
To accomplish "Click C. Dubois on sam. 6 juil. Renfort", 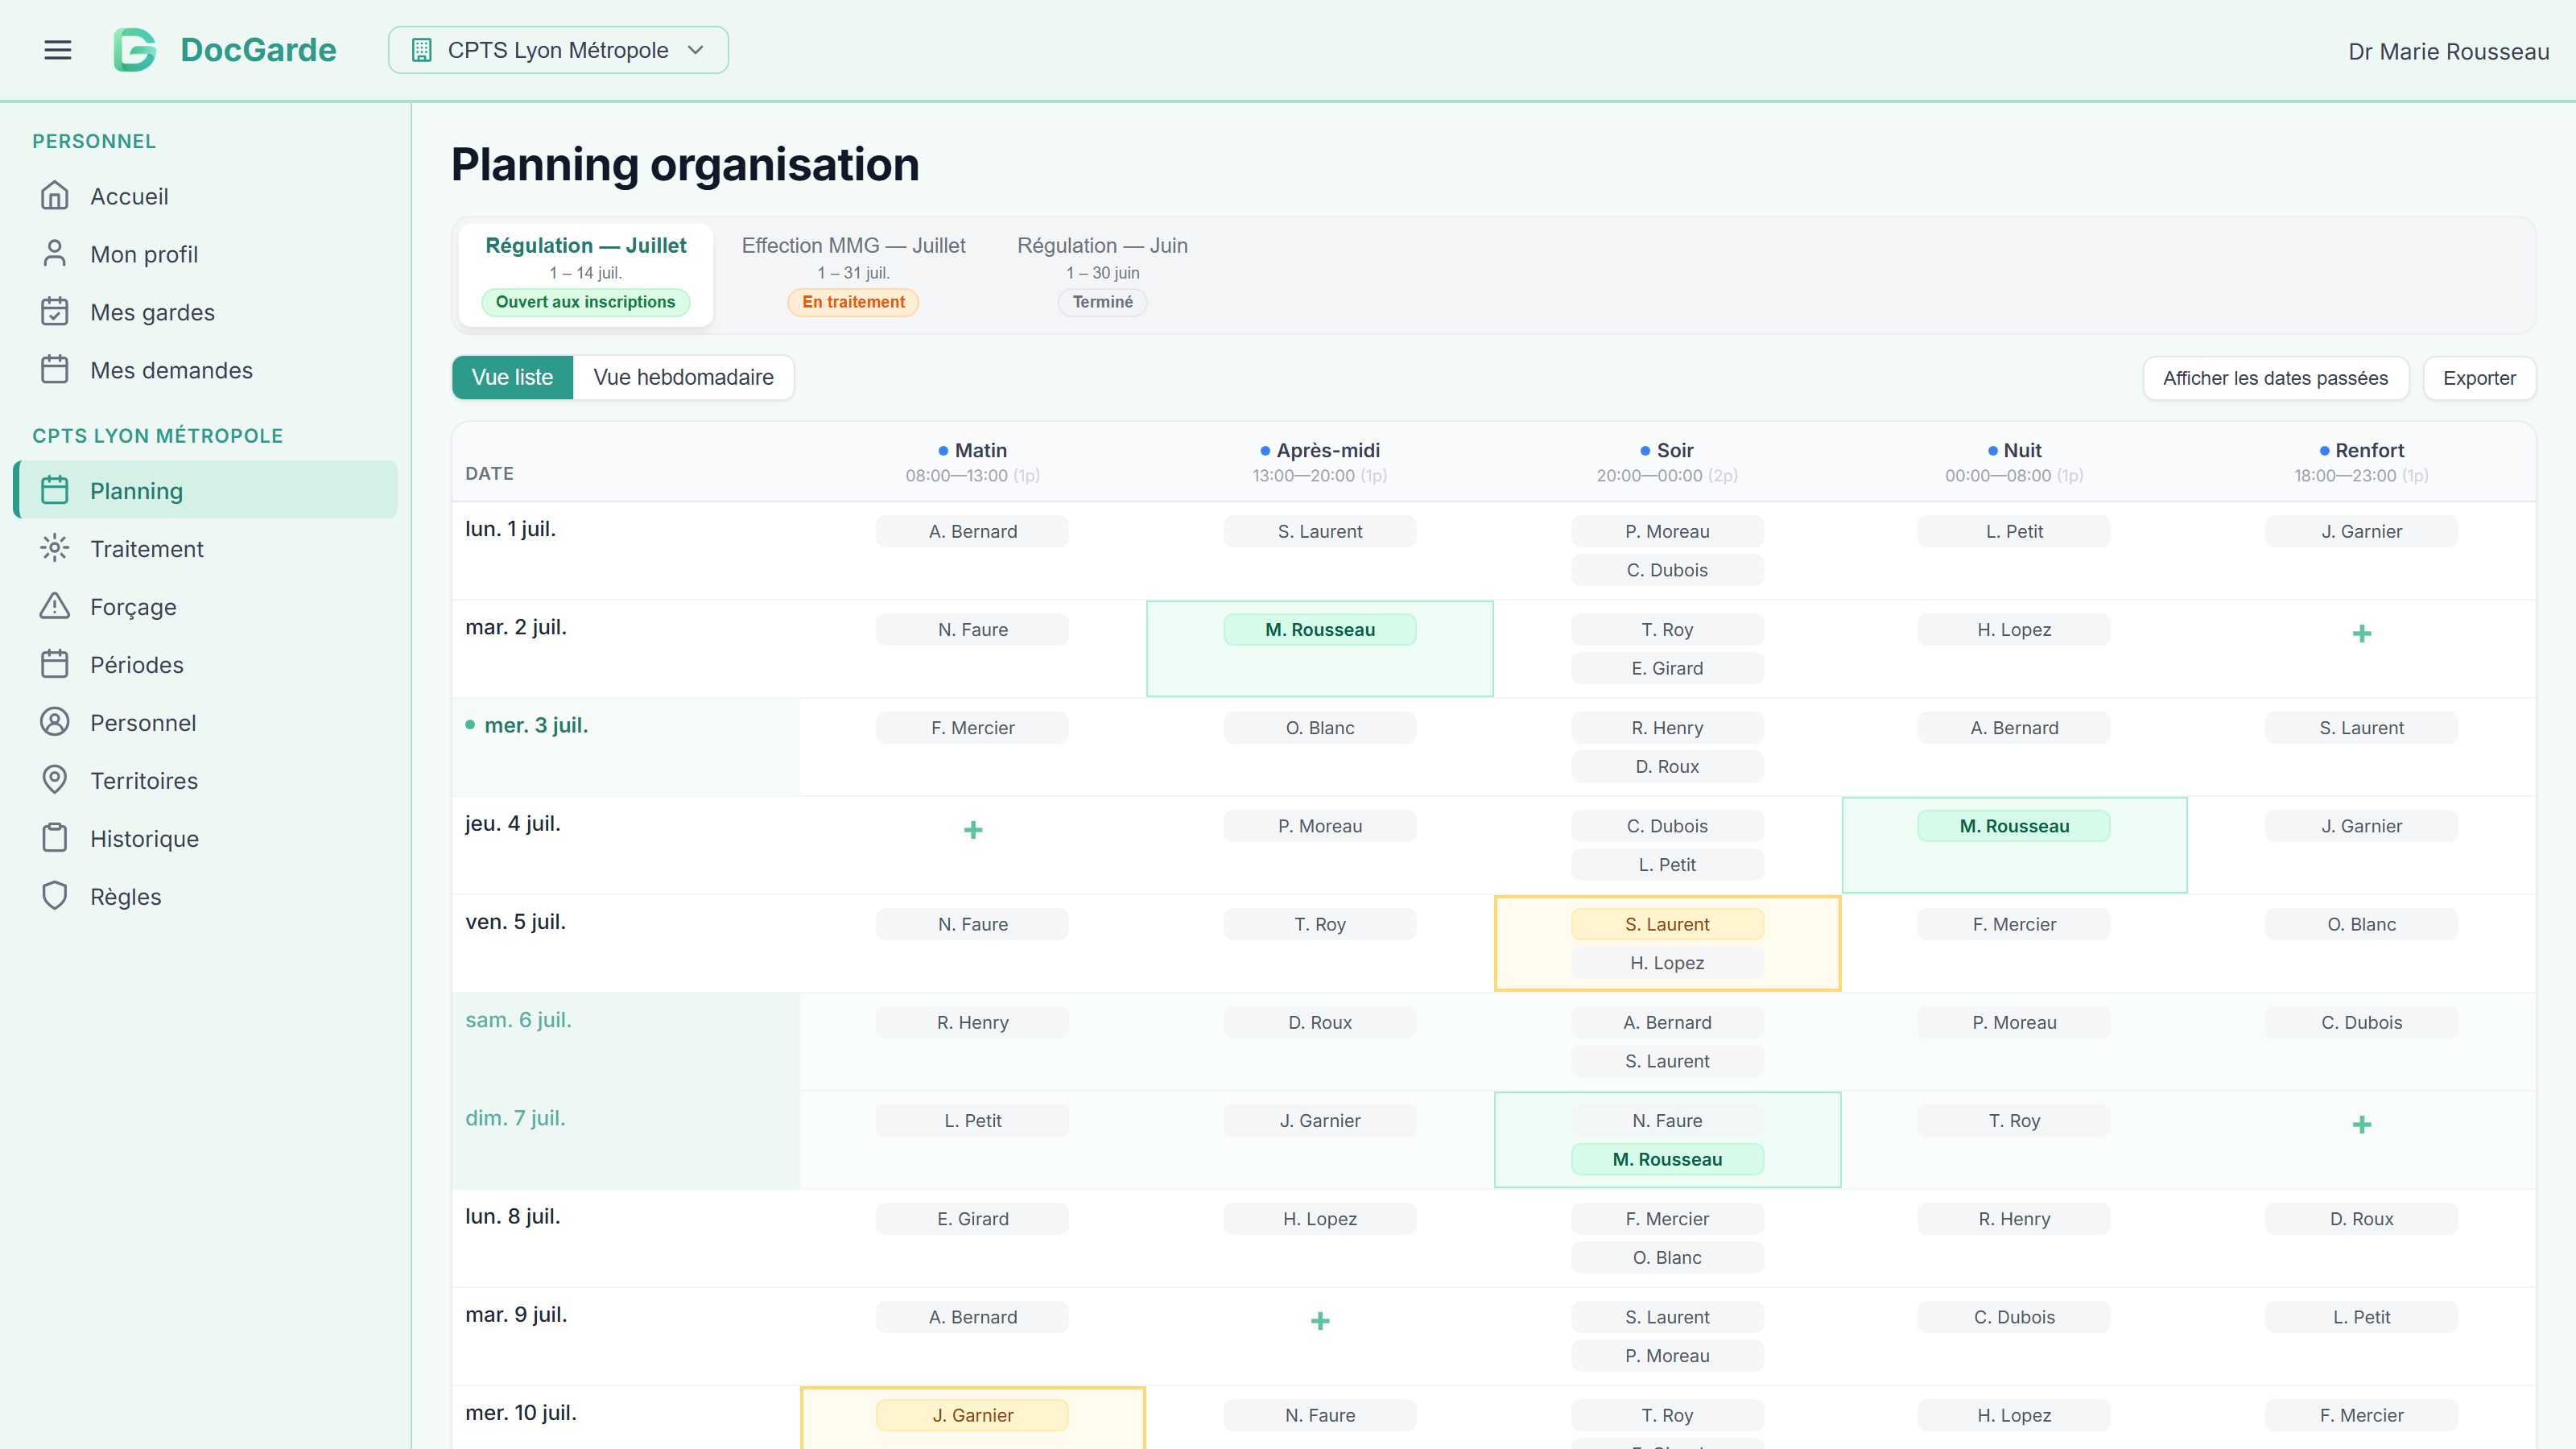I will click(x=2361, y=1022).
